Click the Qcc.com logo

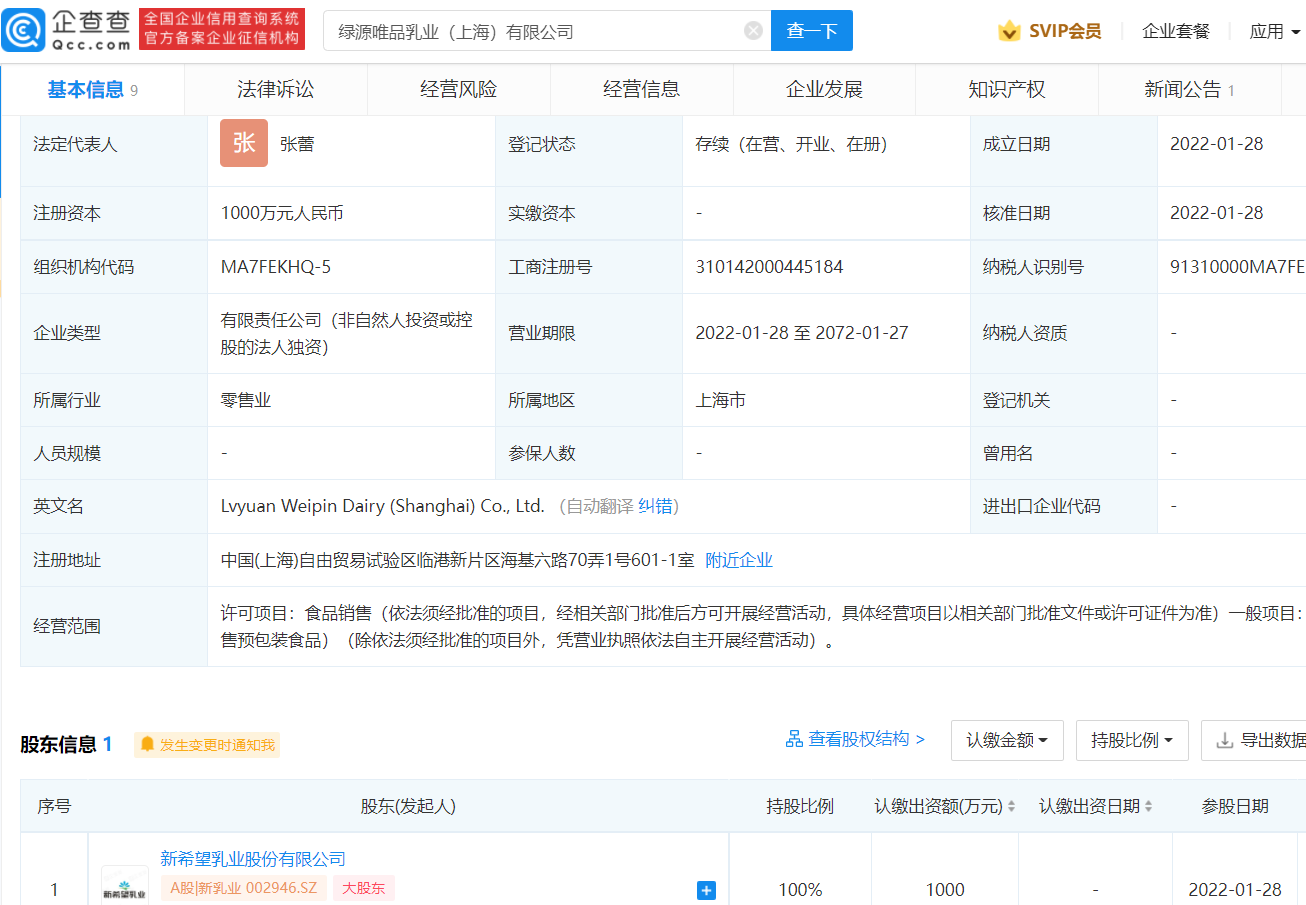tap(67, 30)
